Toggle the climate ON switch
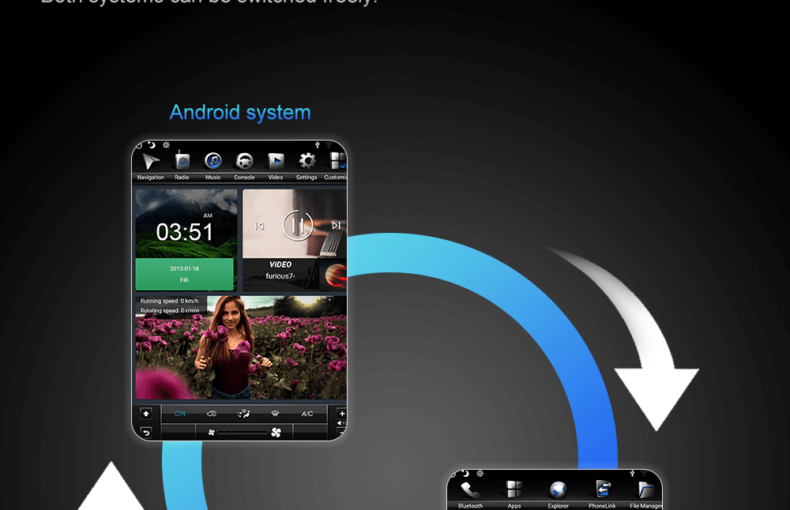 tap(180, 414)
